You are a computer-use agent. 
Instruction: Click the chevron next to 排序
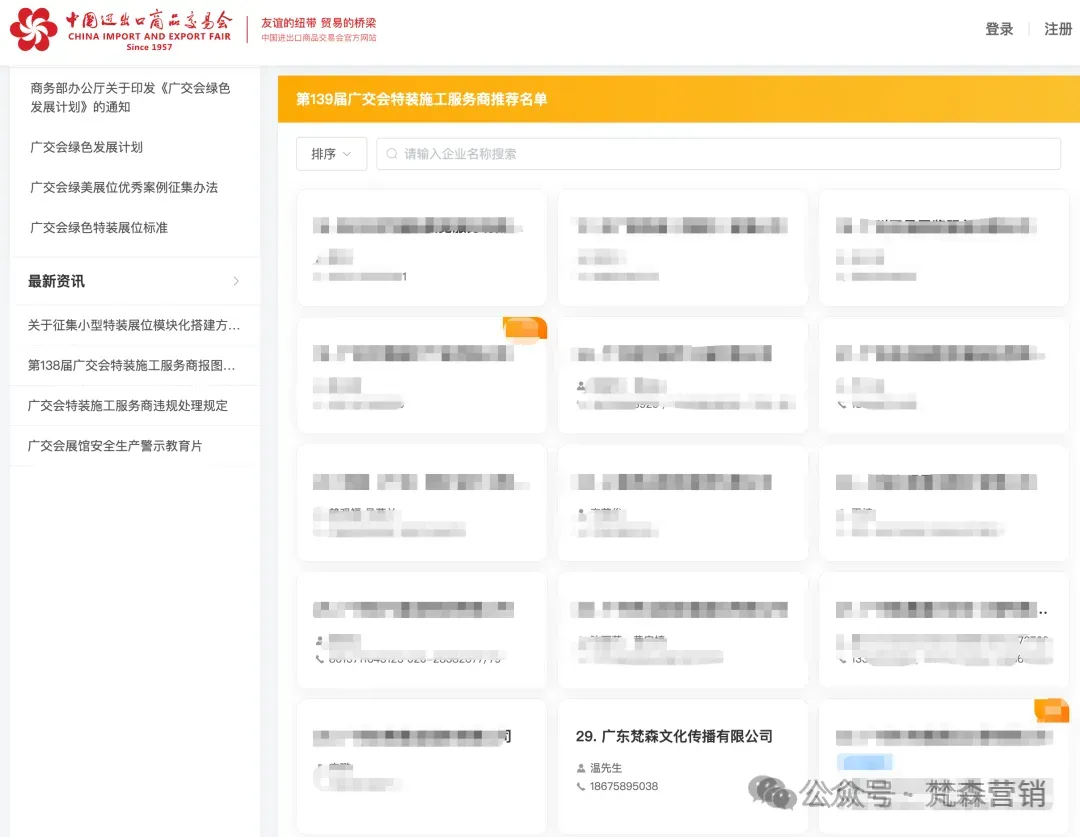coord(347,154)
